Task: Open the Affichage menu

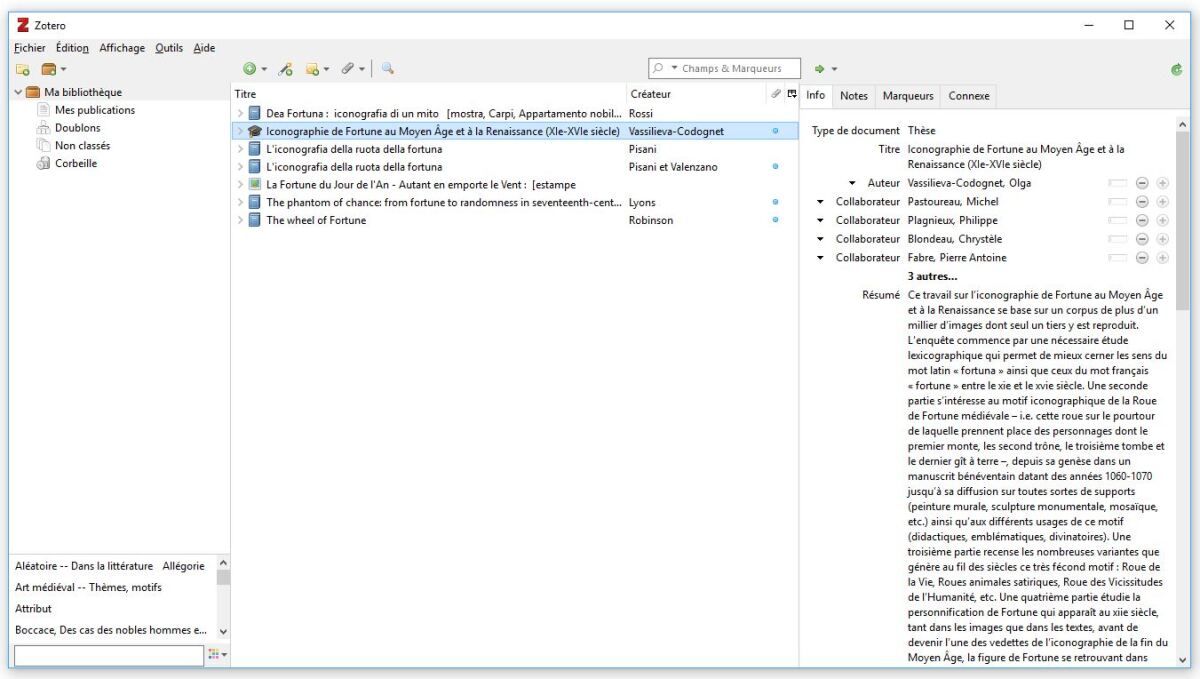Action: tap(121, 48)
